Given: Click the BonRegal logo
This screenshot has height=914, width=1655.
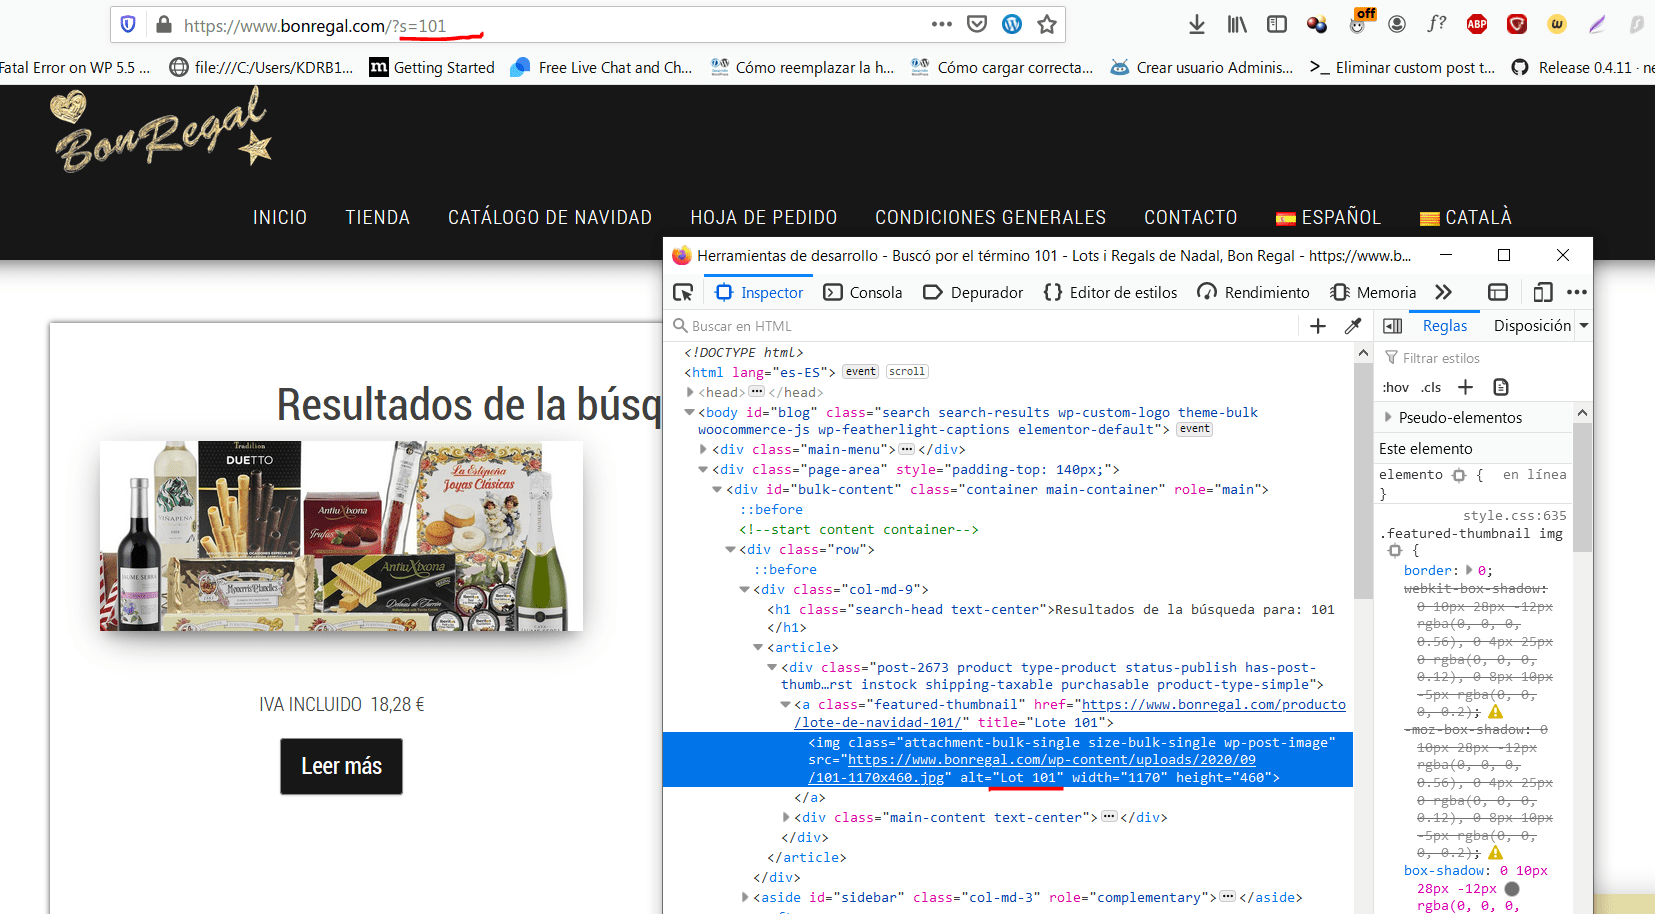Looking at the screenshot, I should pos(162,128).
